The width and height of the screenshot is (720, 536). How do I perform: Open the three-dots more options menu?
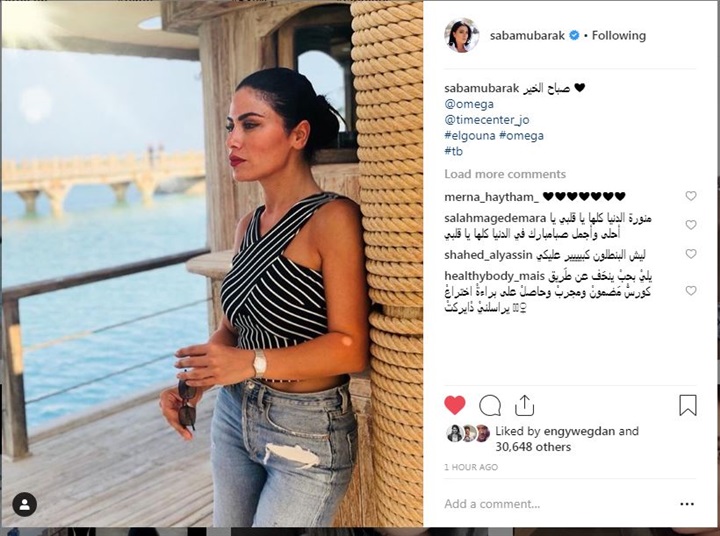(x=686, y=504)
